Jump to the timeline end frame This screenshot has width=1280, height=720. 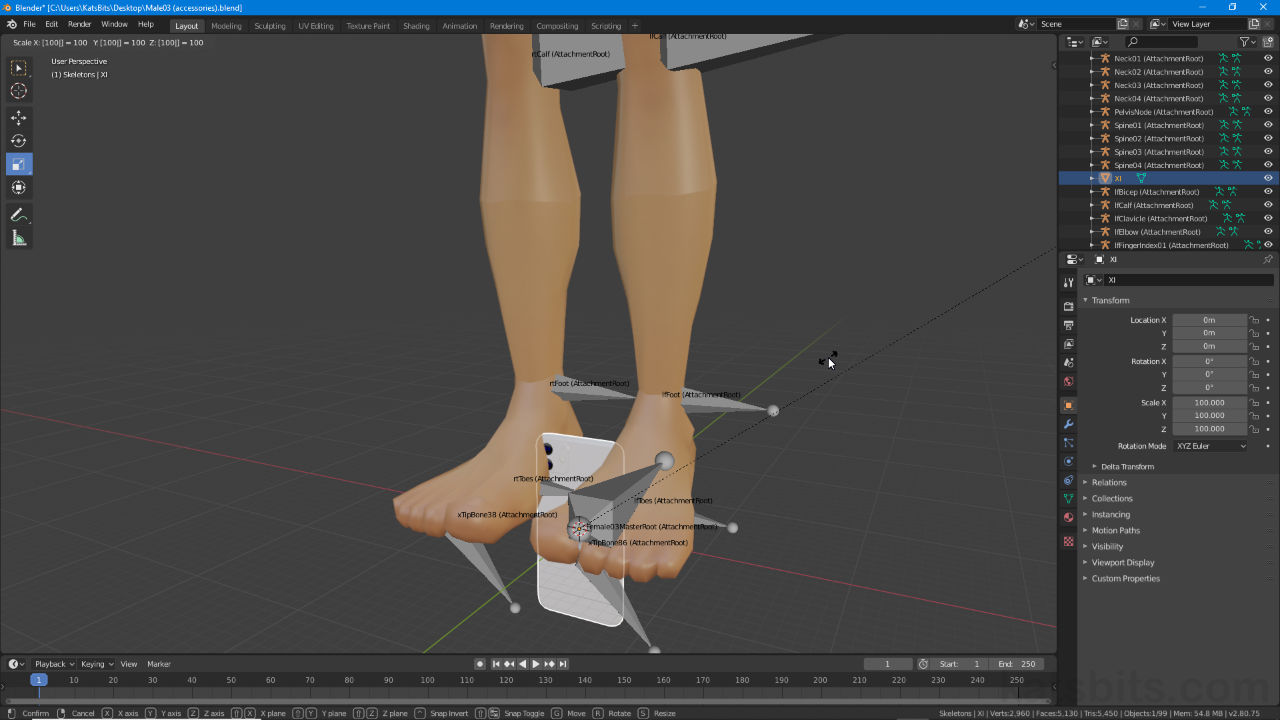[563, 664]
